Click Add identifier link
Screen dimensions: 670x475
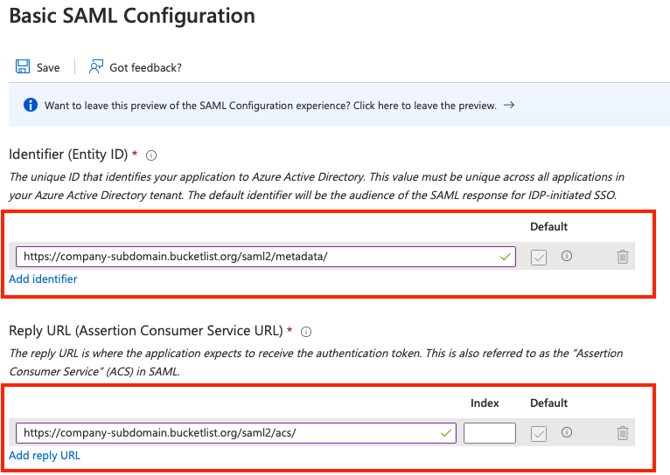pos(43,279)
